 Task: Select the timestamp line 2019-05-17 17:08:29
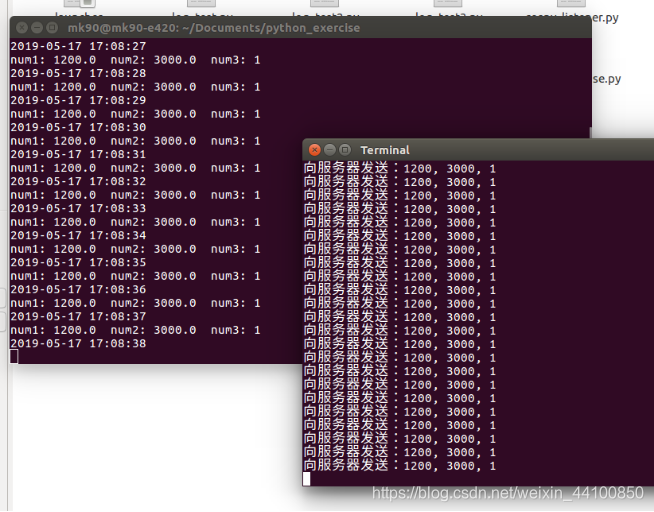pyautogui.click(x=78, y=100)
